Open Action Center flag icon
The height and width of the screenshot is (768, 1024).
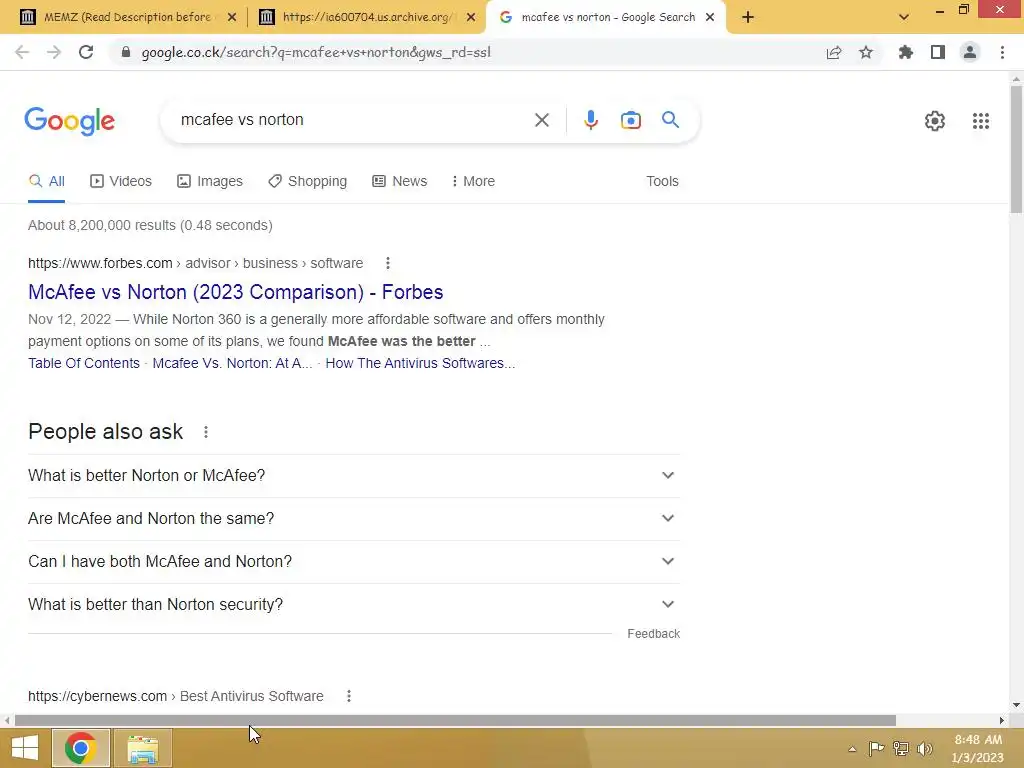tap(876, 748)
